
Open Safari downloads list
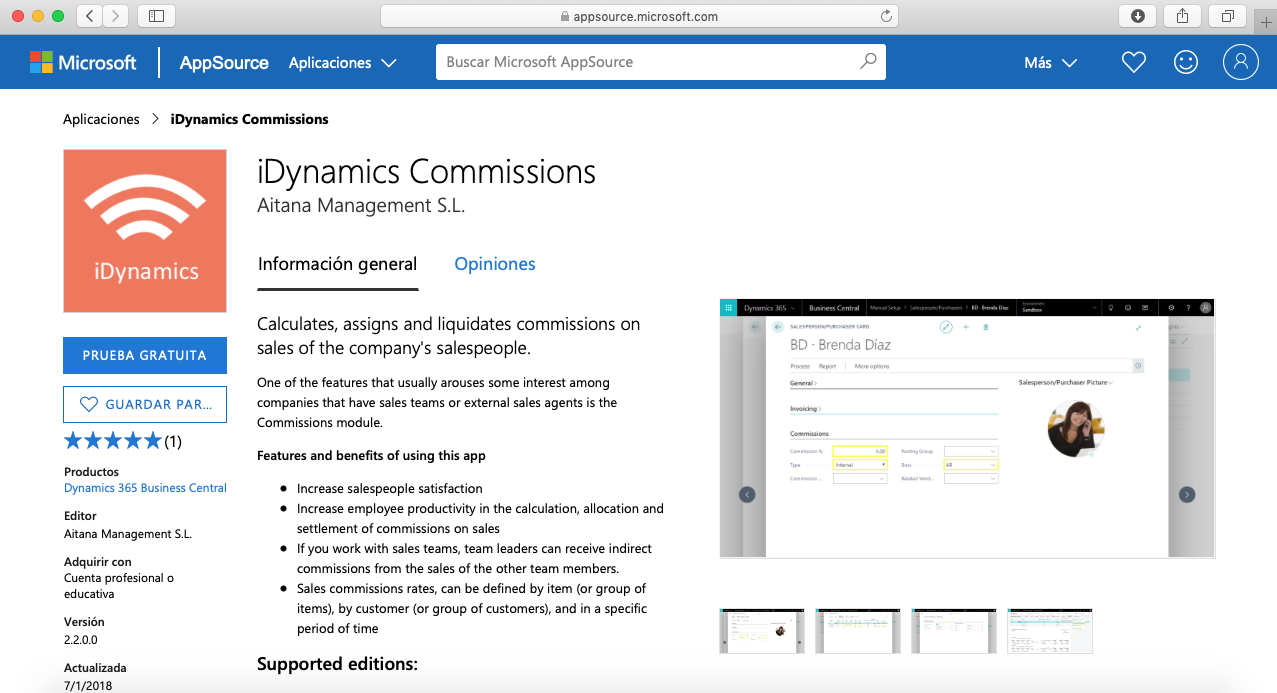(x=1137, y=16)
